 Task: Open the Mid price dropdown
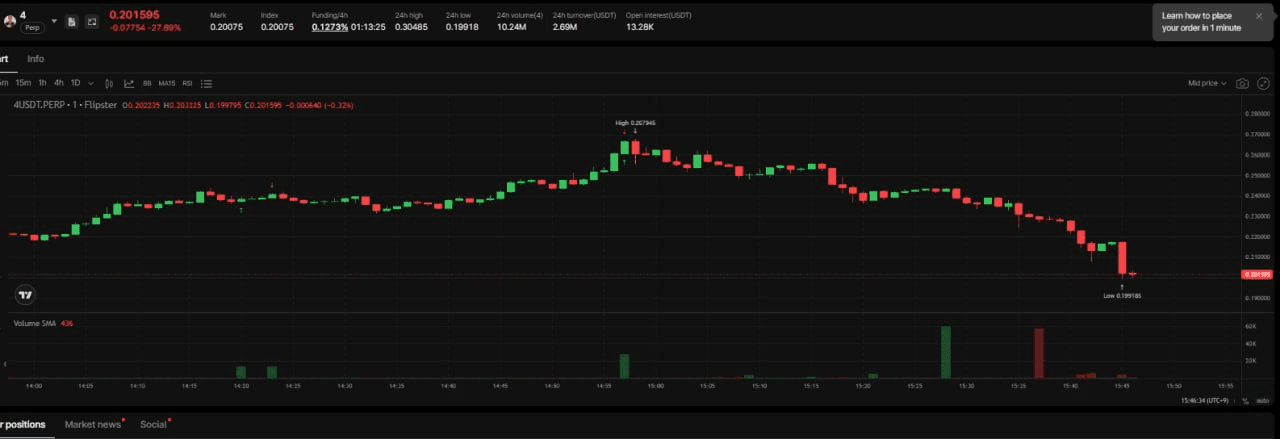click(x=1206, y=83)
